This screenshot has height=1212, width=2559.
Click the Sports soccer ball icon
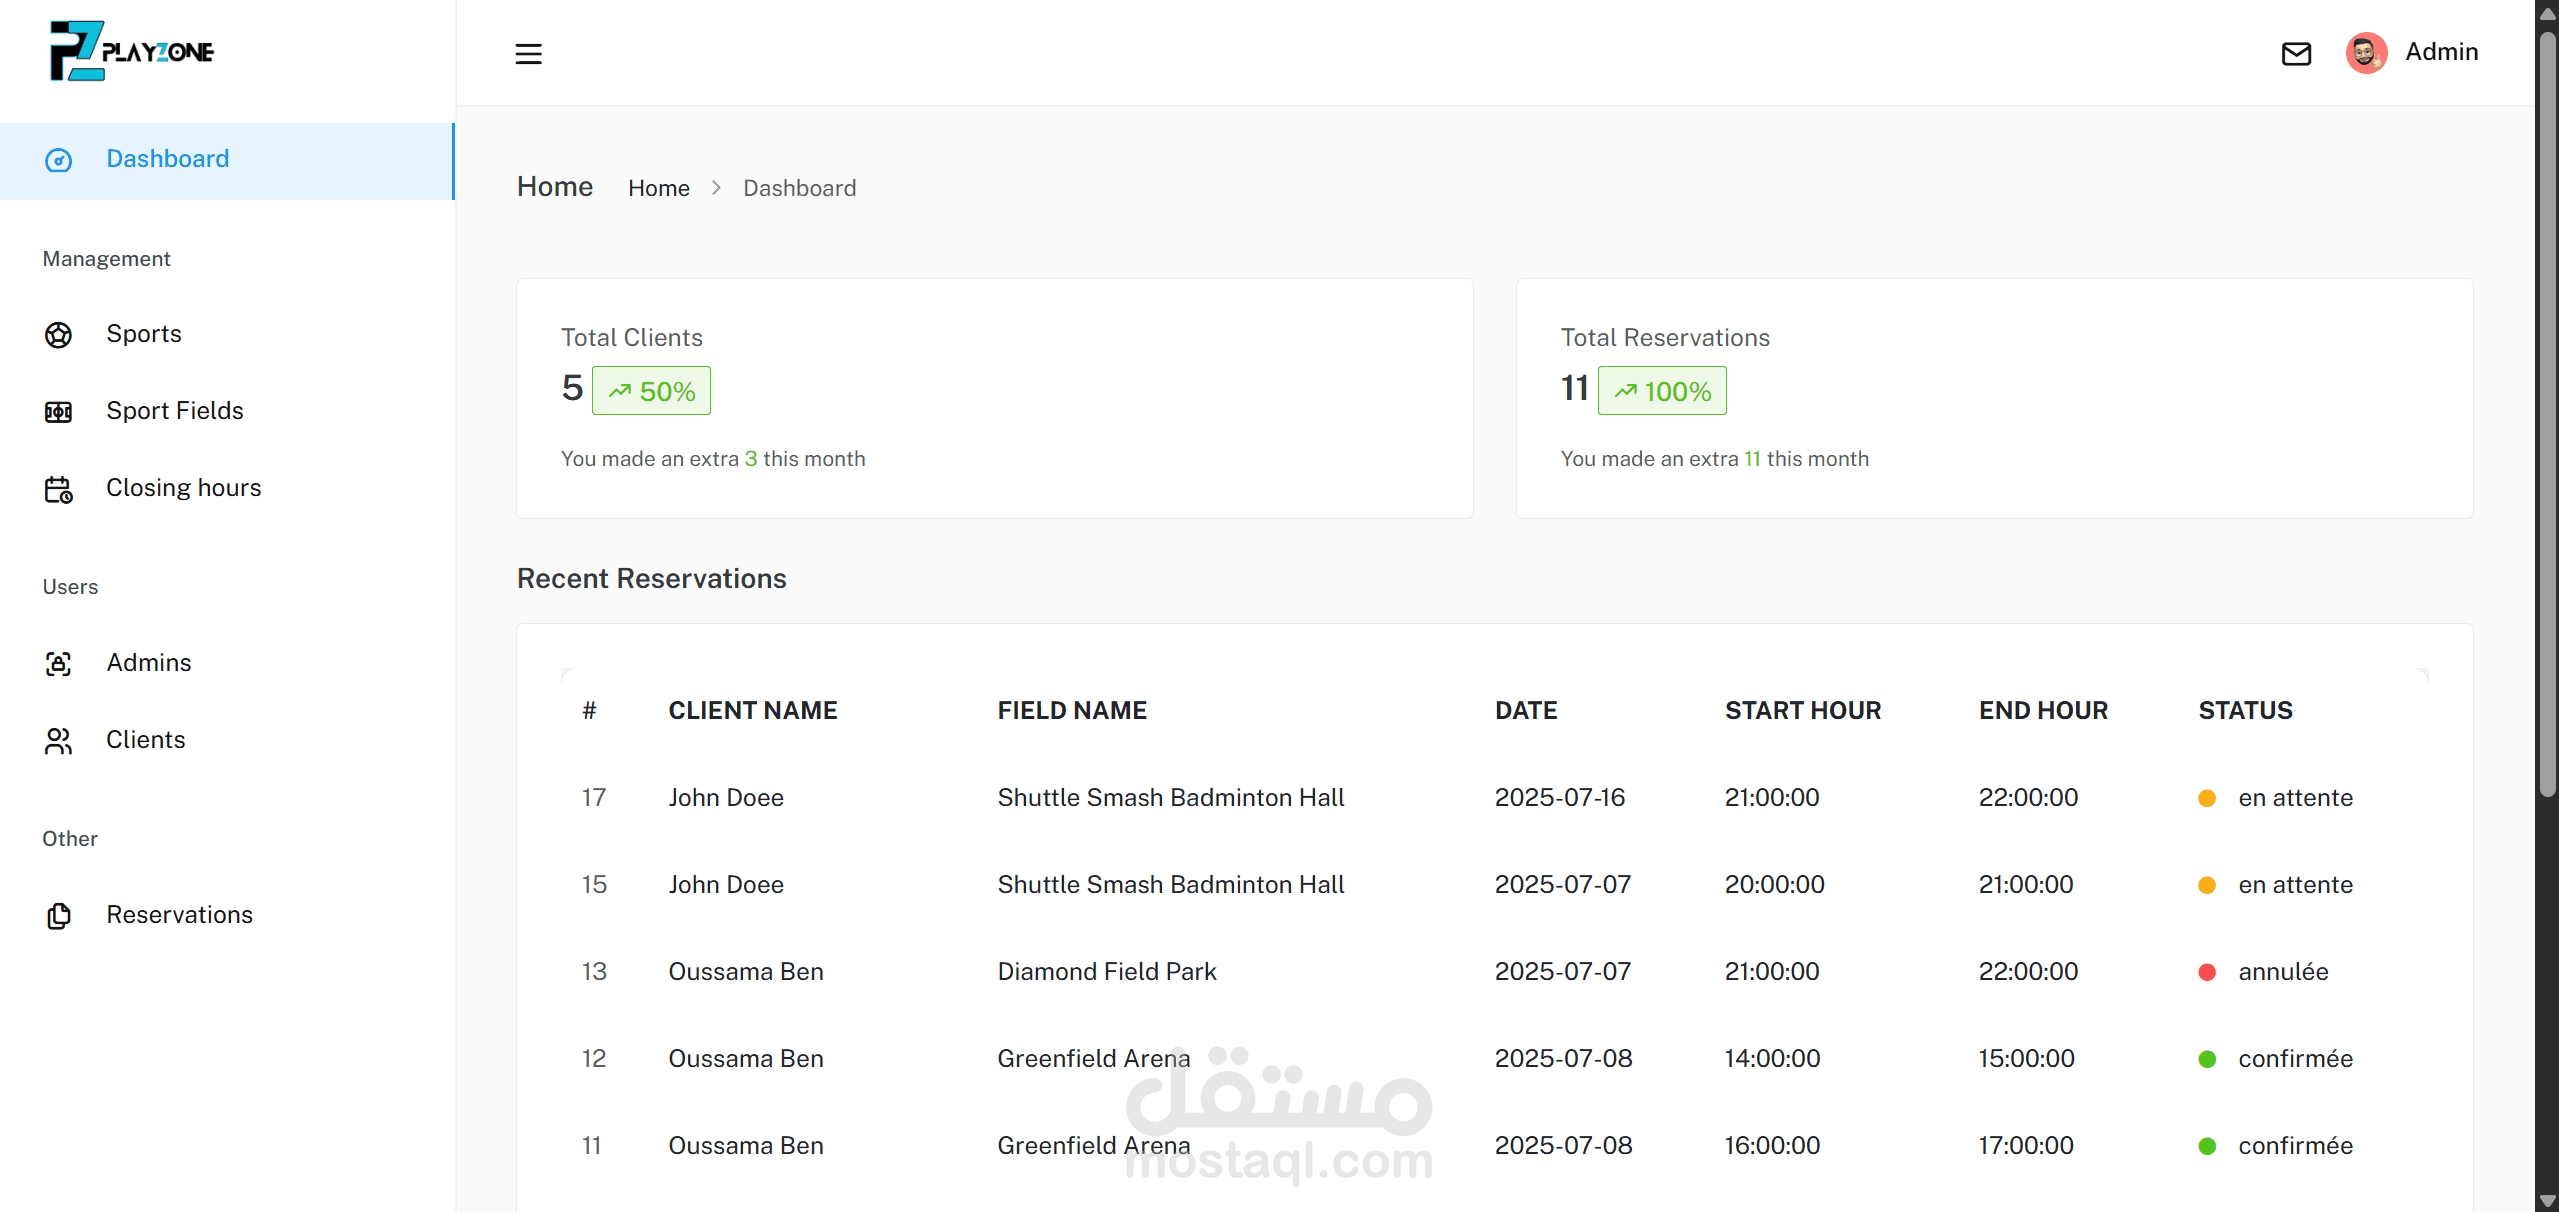pyautogui.click(x=59, y=335)
